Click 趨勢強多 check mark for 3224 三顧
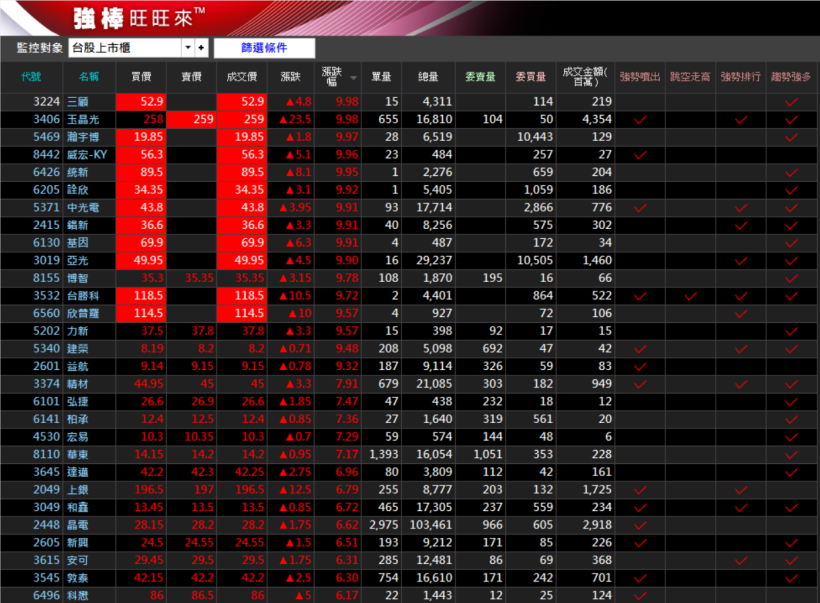This screenshot has height=603, width=820. [x=792, y=102]
